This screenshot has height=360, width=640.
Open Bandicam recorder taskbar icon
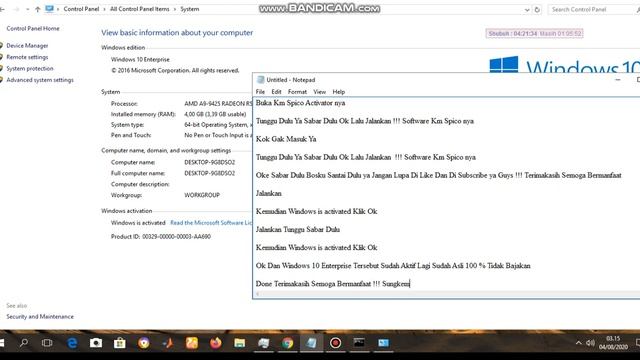pyautogui.click(x=336, y=343)
